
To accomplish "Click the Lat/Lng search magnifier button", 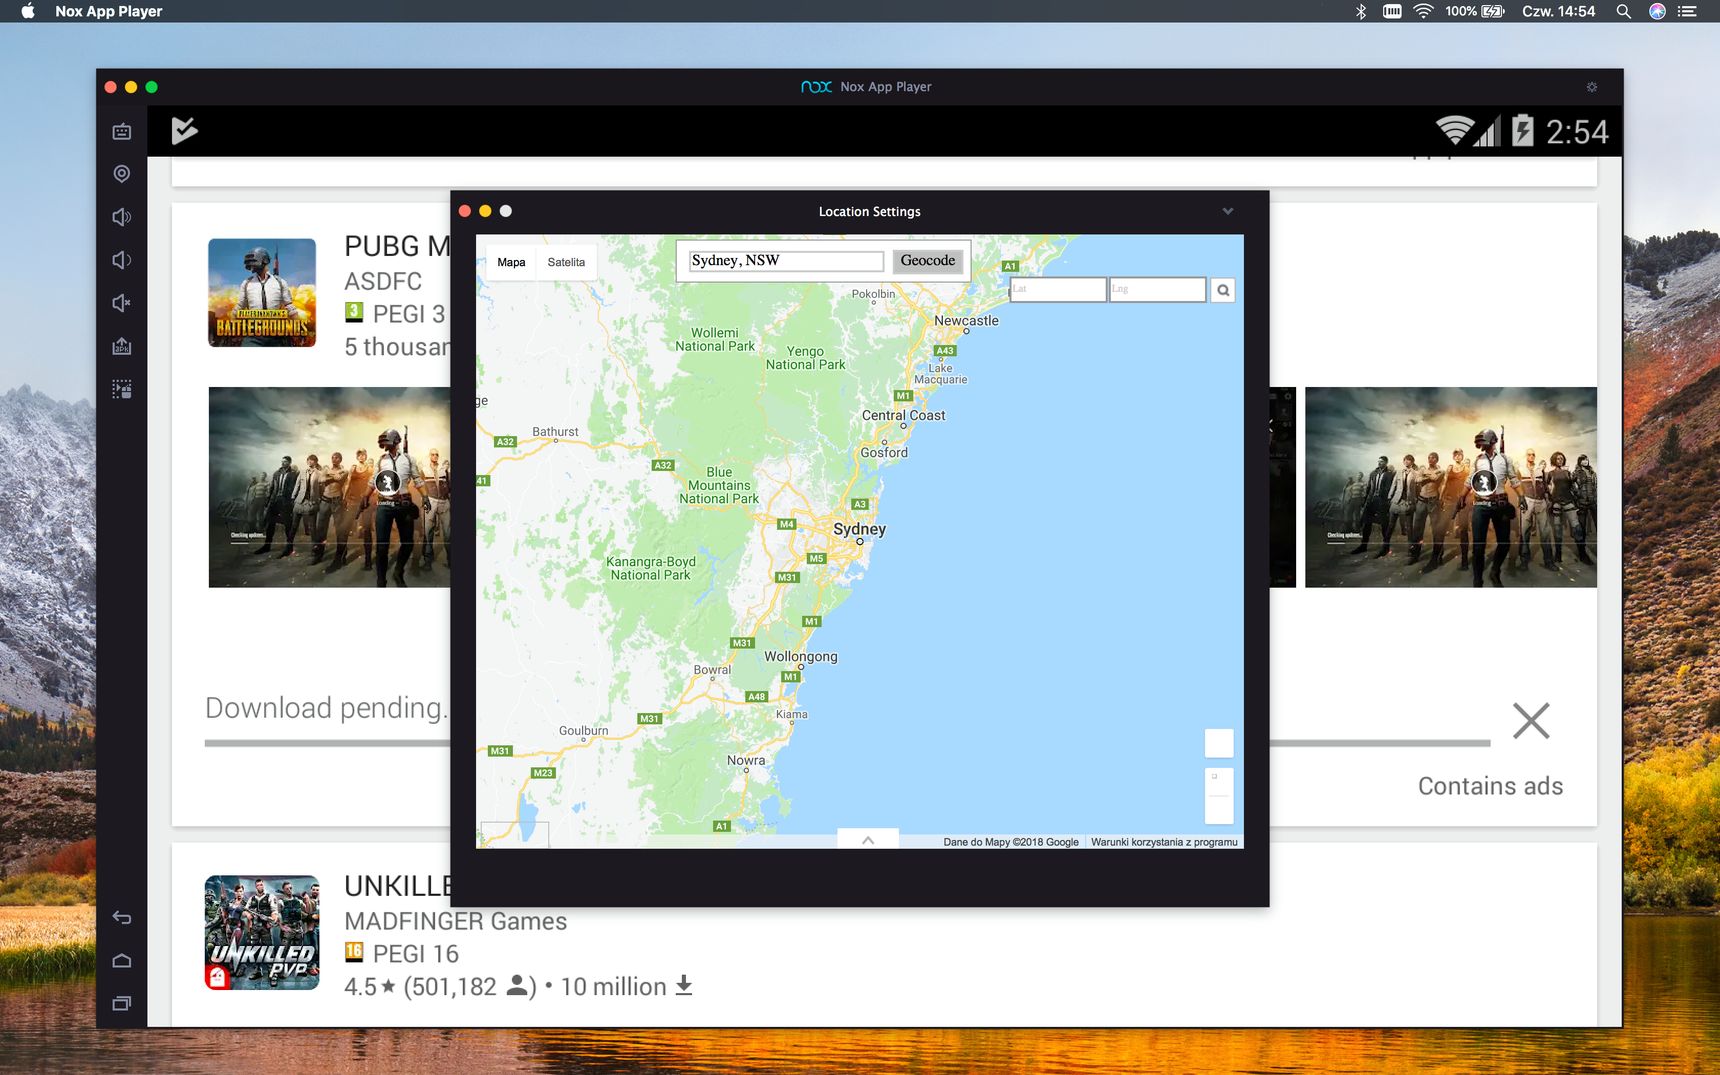I will coord(1223,290).
